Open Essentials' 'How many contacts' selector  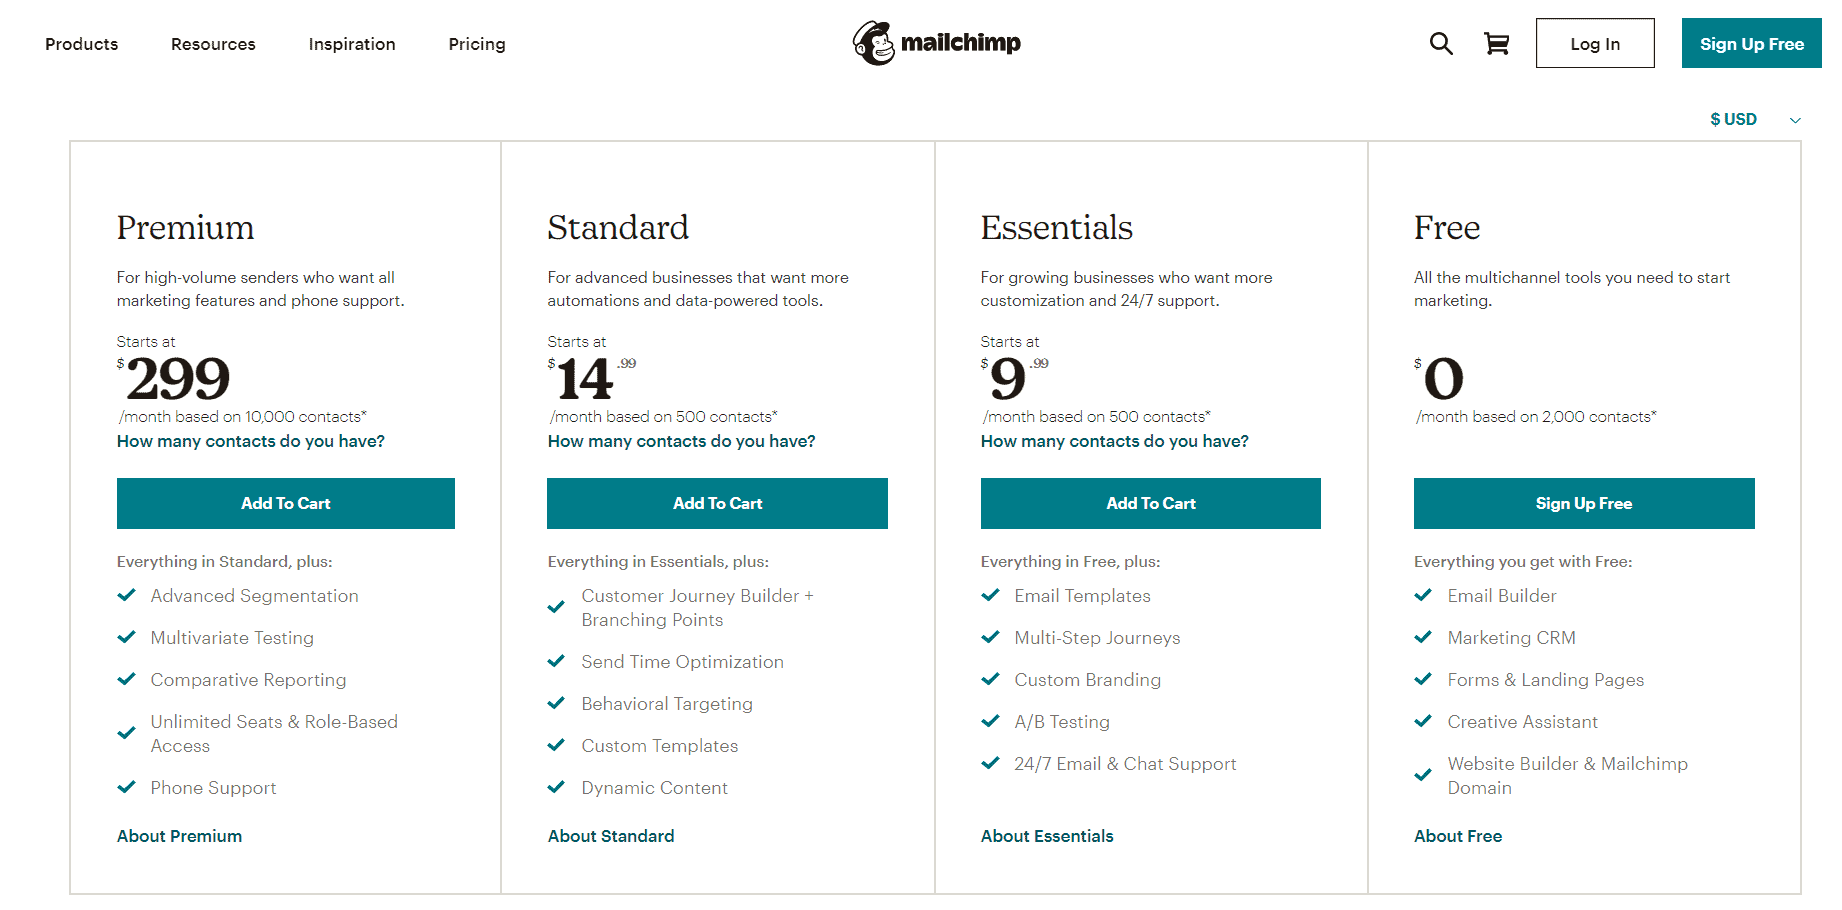1114,441
